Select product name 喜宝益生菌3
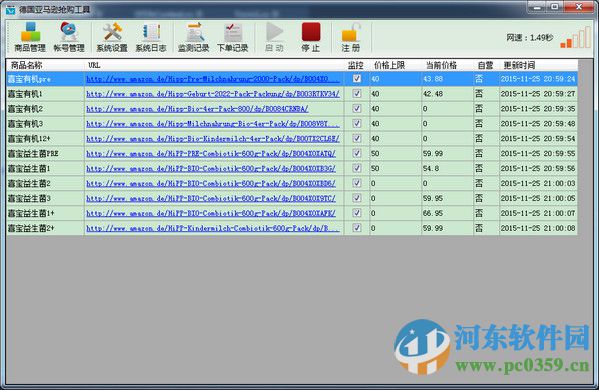 29,198
